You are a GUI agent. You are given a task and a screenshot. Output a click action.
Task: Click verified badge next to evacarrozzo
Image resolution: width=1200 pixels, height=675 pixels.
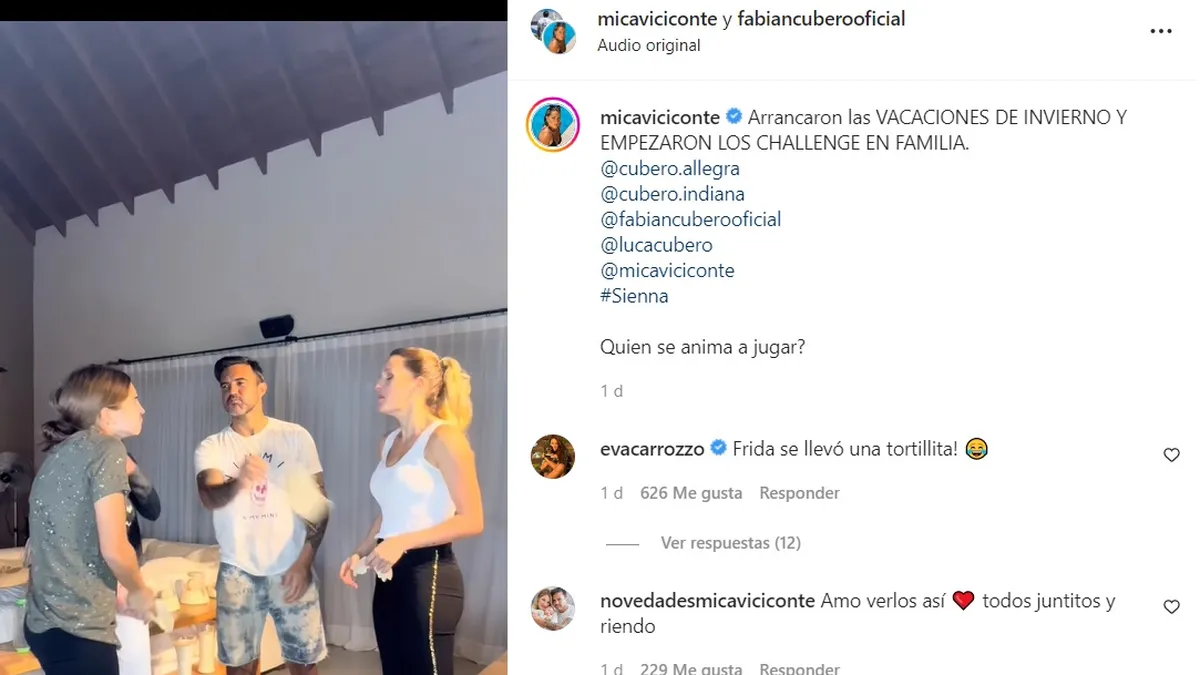tap(718, 449)
